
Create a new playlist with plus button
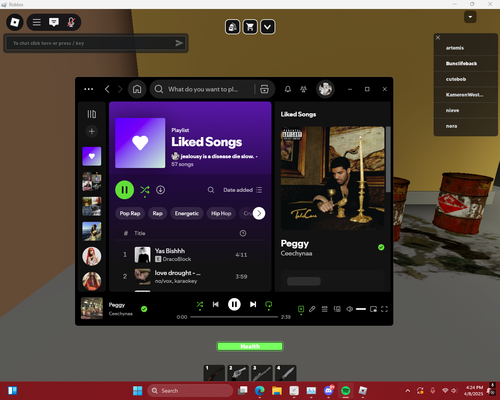(92, 131)
